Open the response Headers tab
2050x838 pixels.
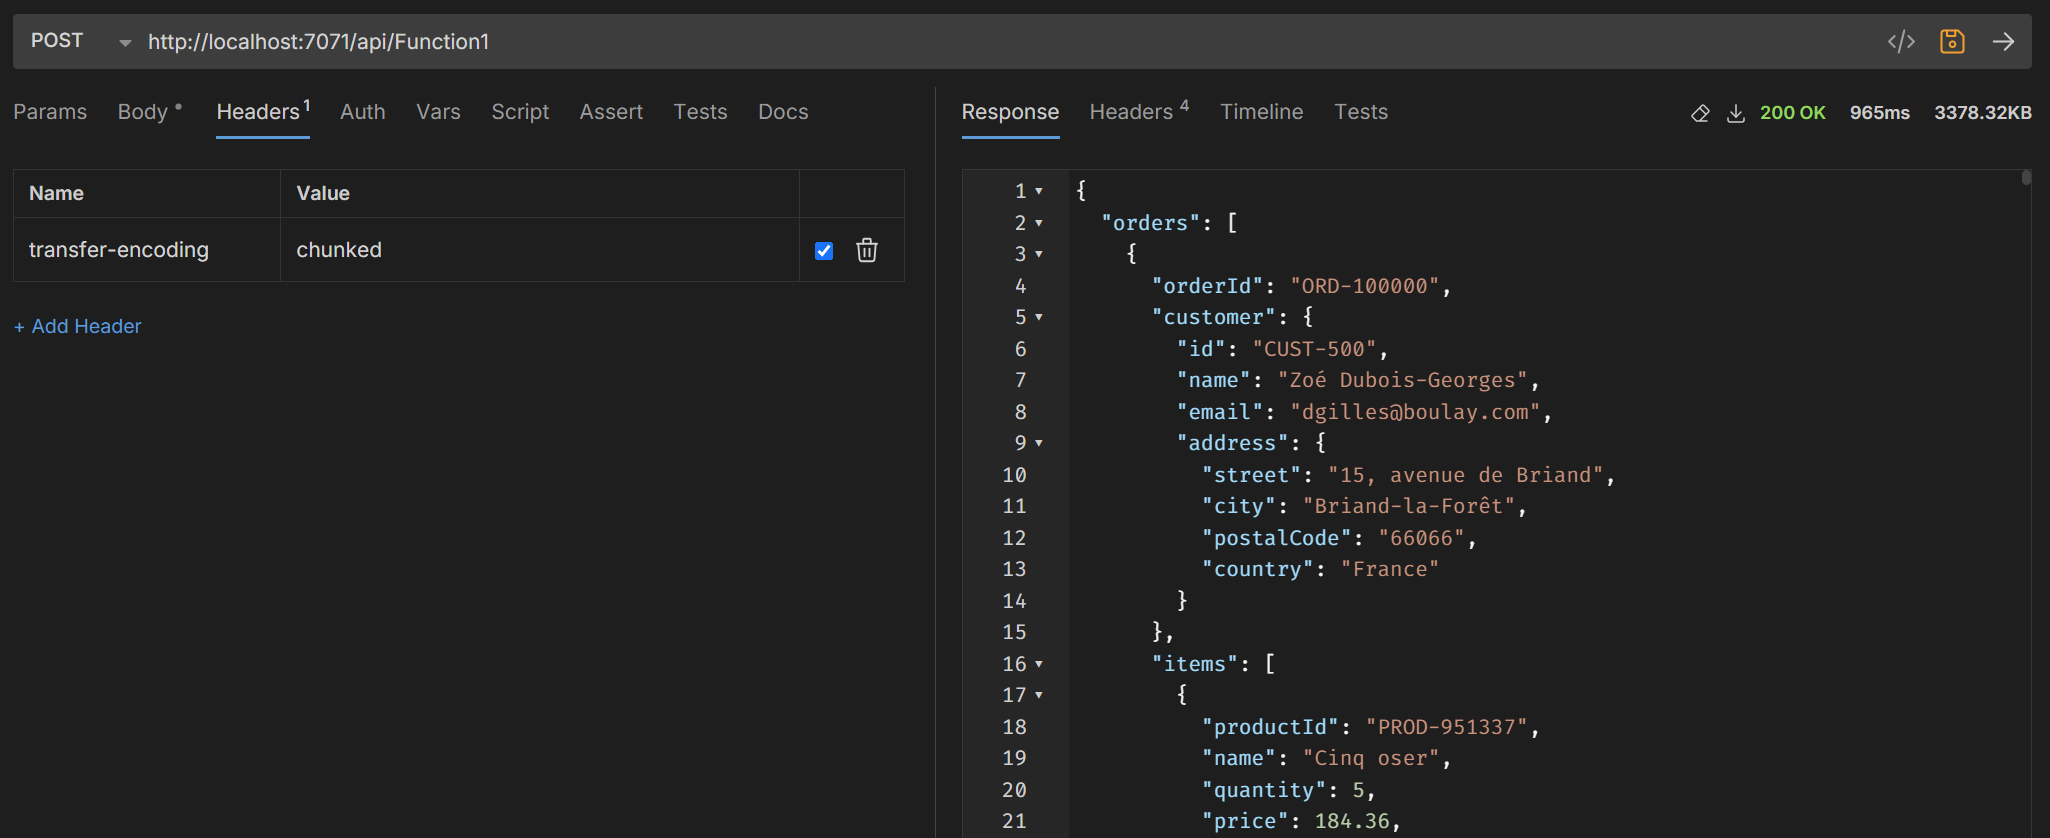(1139, 112)
